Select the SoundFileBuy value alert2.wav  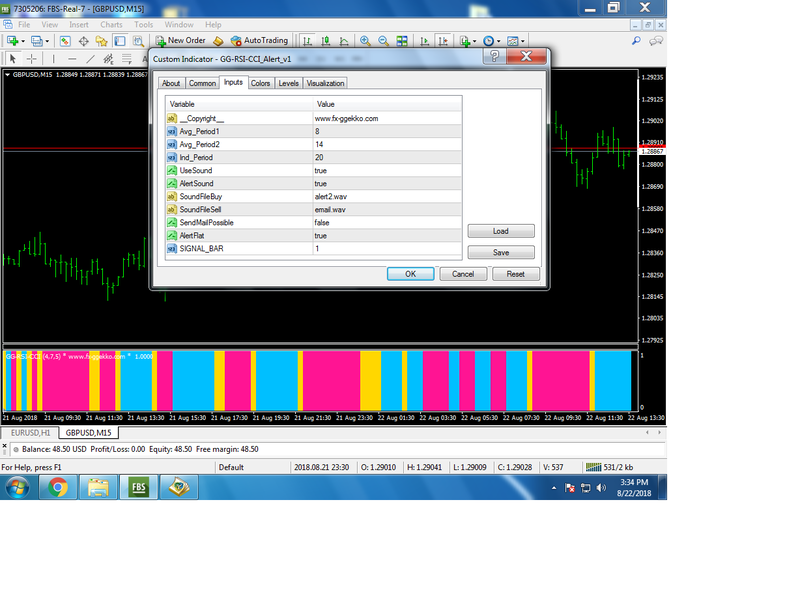387,196
